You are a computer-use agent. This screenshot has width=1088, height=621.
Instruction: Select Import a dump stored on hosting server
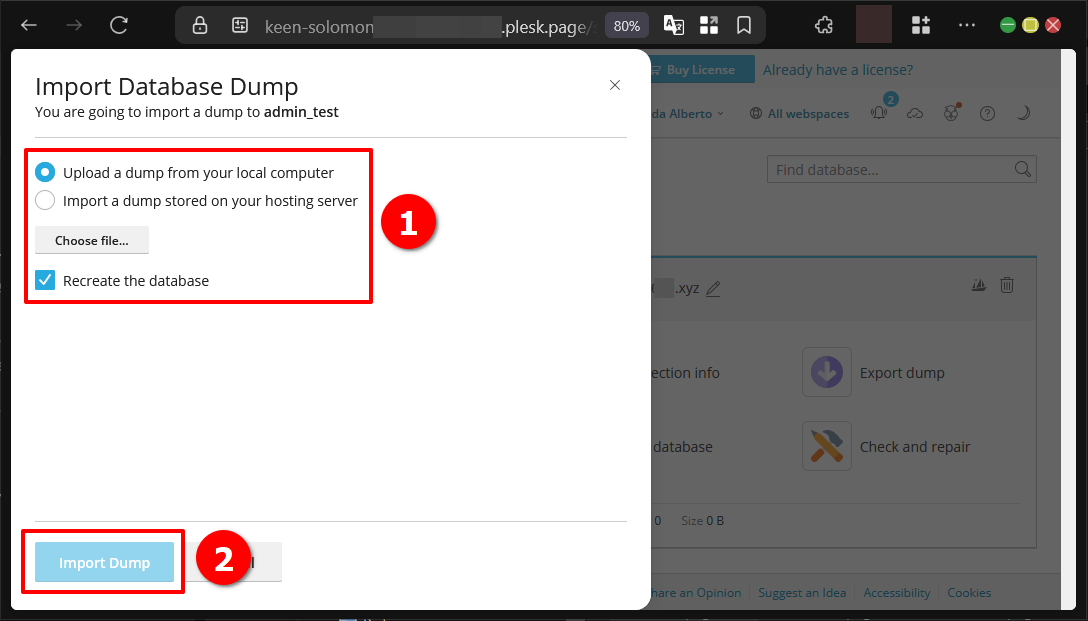point(45,200)
